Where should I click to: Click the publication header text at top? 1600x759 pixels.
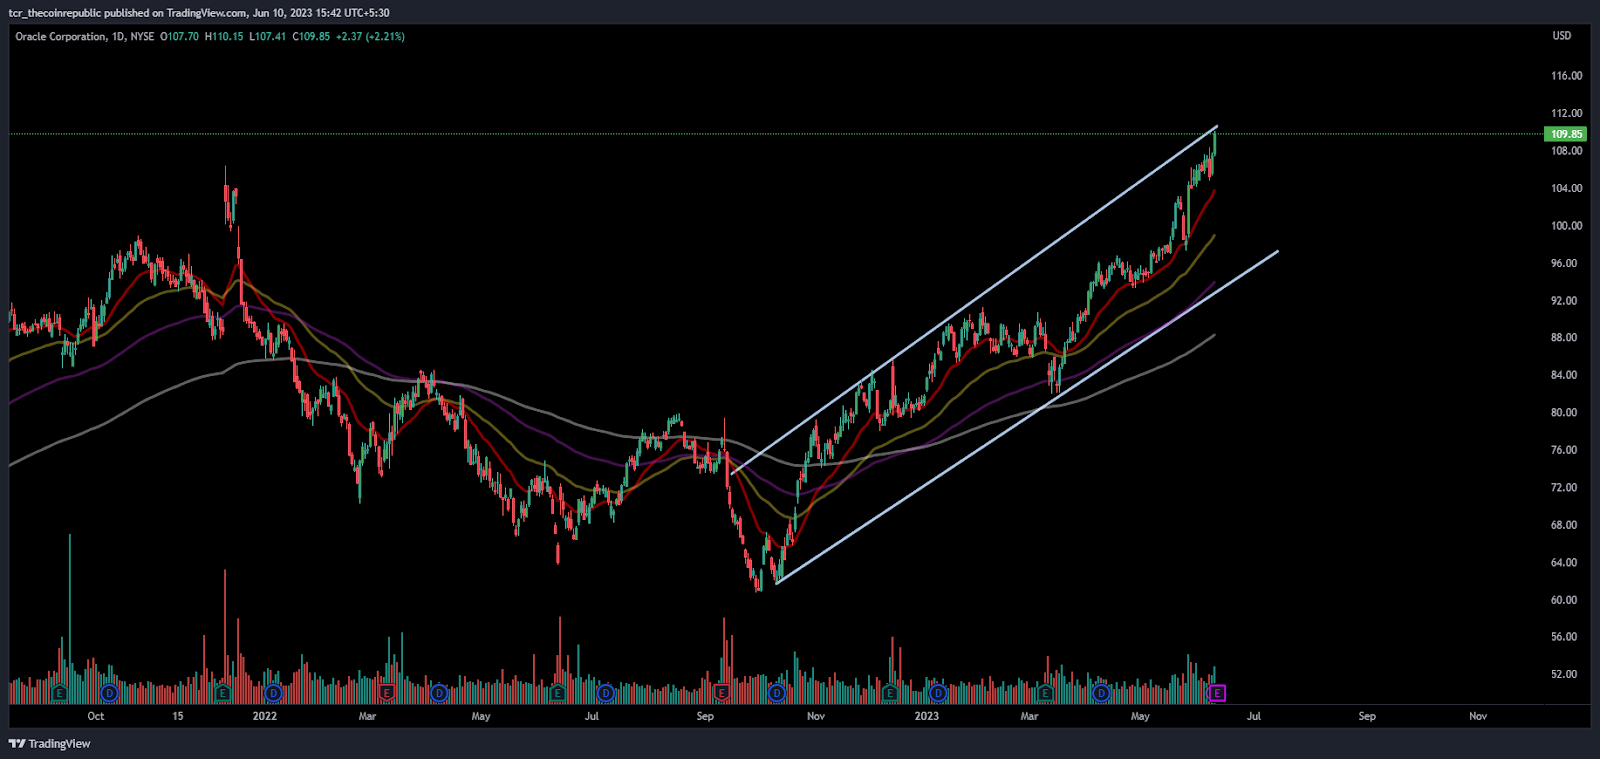point(199,13)
